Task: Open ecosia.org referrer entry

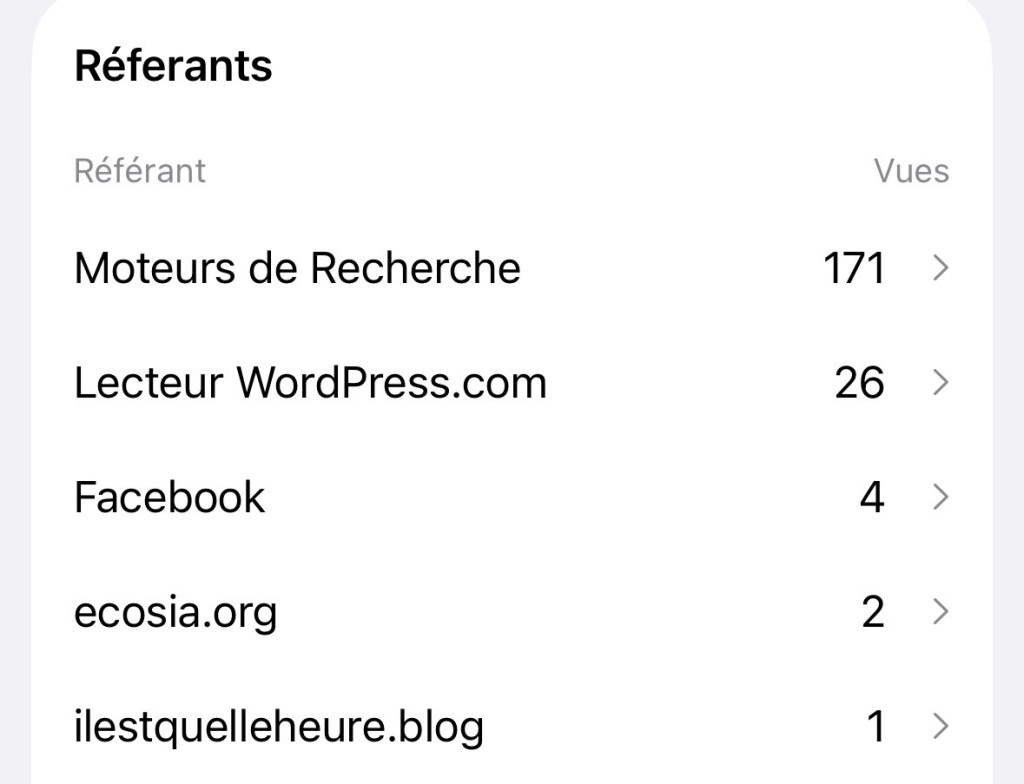Action: coord(176,611)
